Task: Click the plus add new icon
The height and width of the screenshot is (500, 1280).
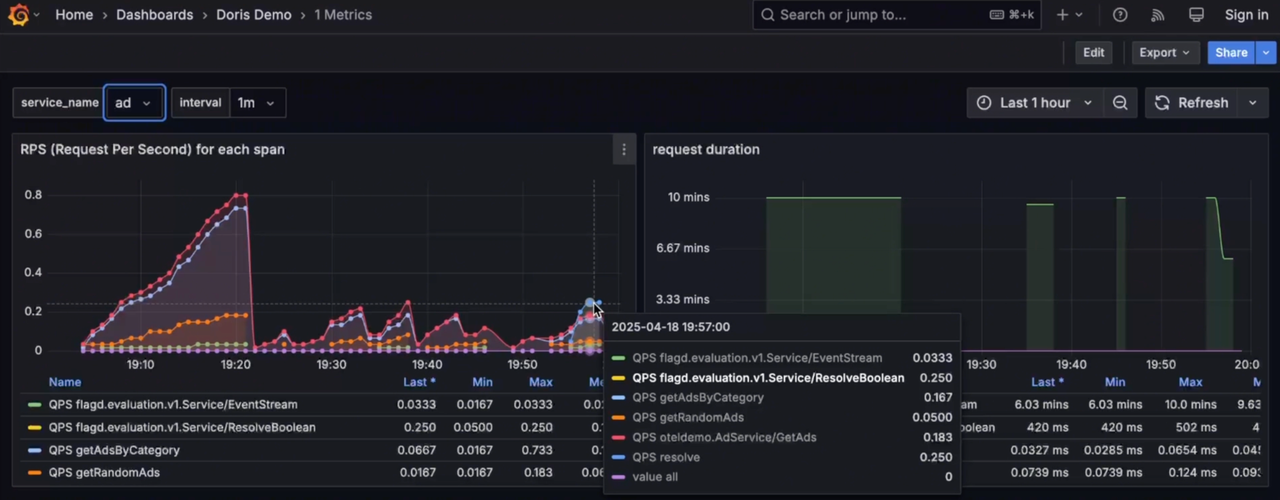Action: coord(1062,15)
